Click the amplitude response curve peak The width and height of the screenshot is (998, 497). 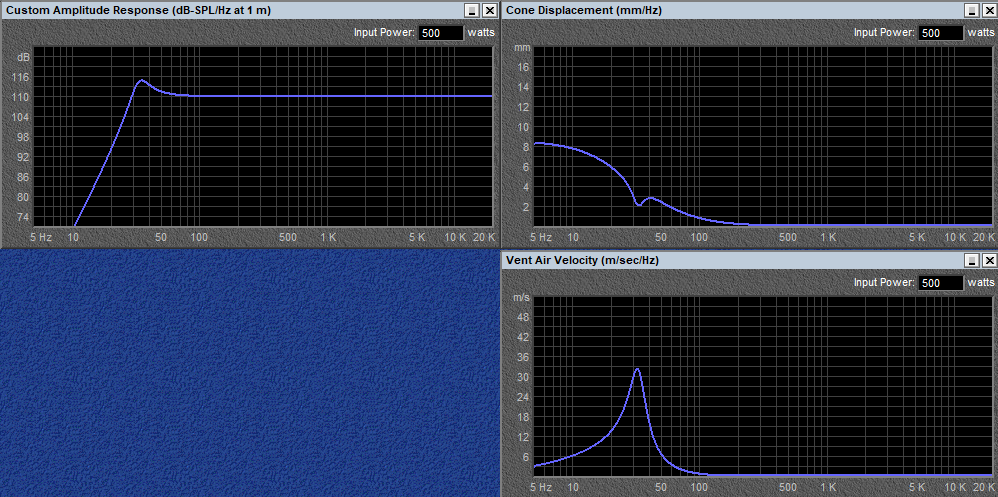tap(141, 80)
